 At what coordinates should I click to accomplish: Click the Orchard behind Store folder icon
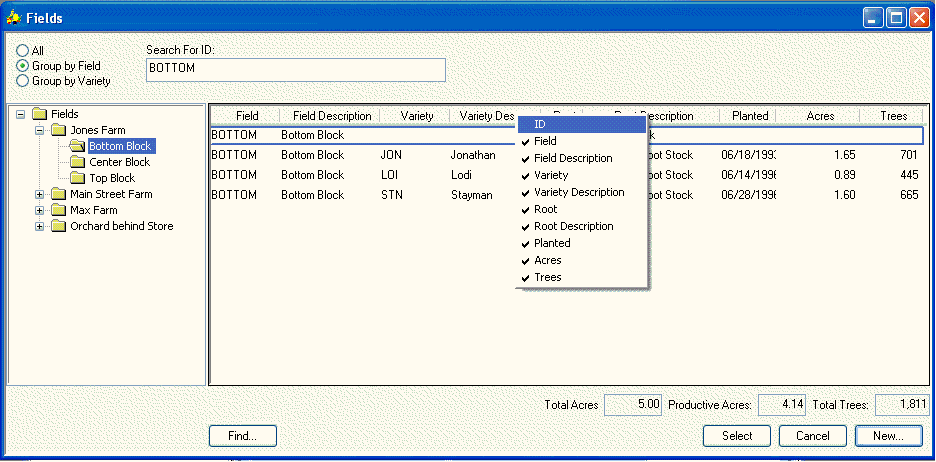point(58,226)
